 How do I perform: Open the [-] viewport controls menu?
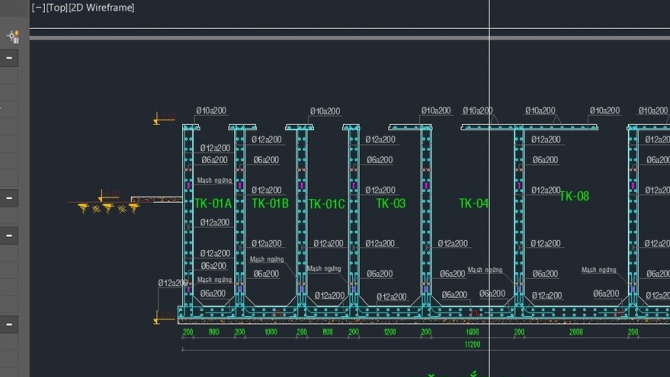click(x=38, y=8)
